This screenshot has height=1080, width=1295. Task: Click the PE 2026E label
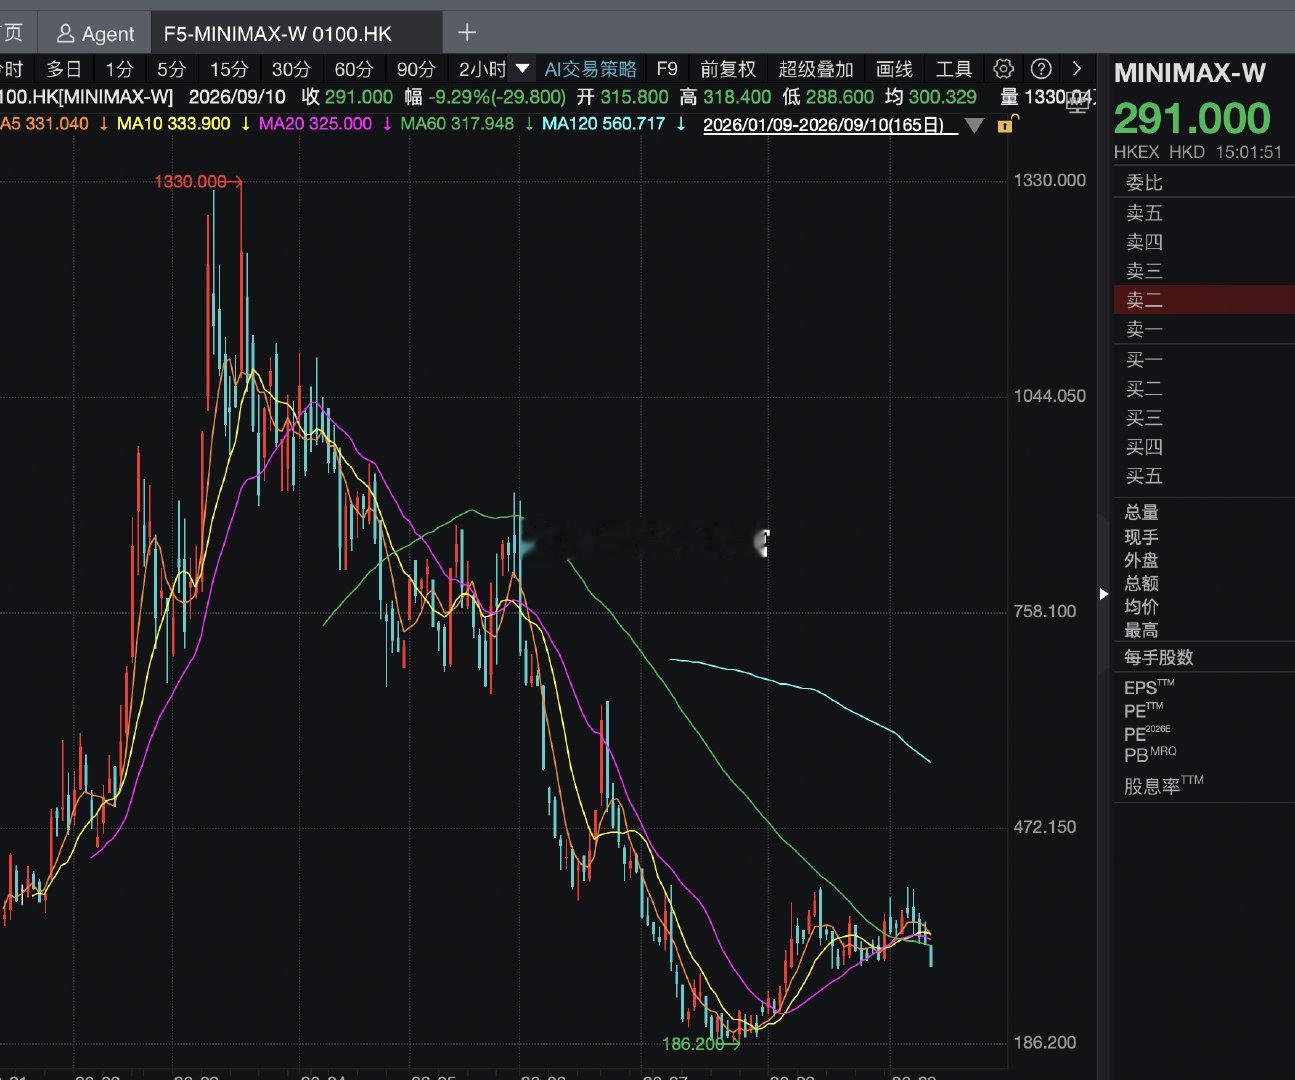coord(1147,733)
